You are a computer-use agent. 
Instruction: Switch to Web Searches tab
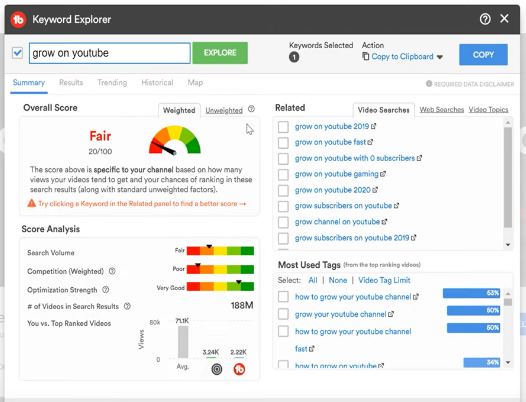pyautogui.click(x=442, y=109)
